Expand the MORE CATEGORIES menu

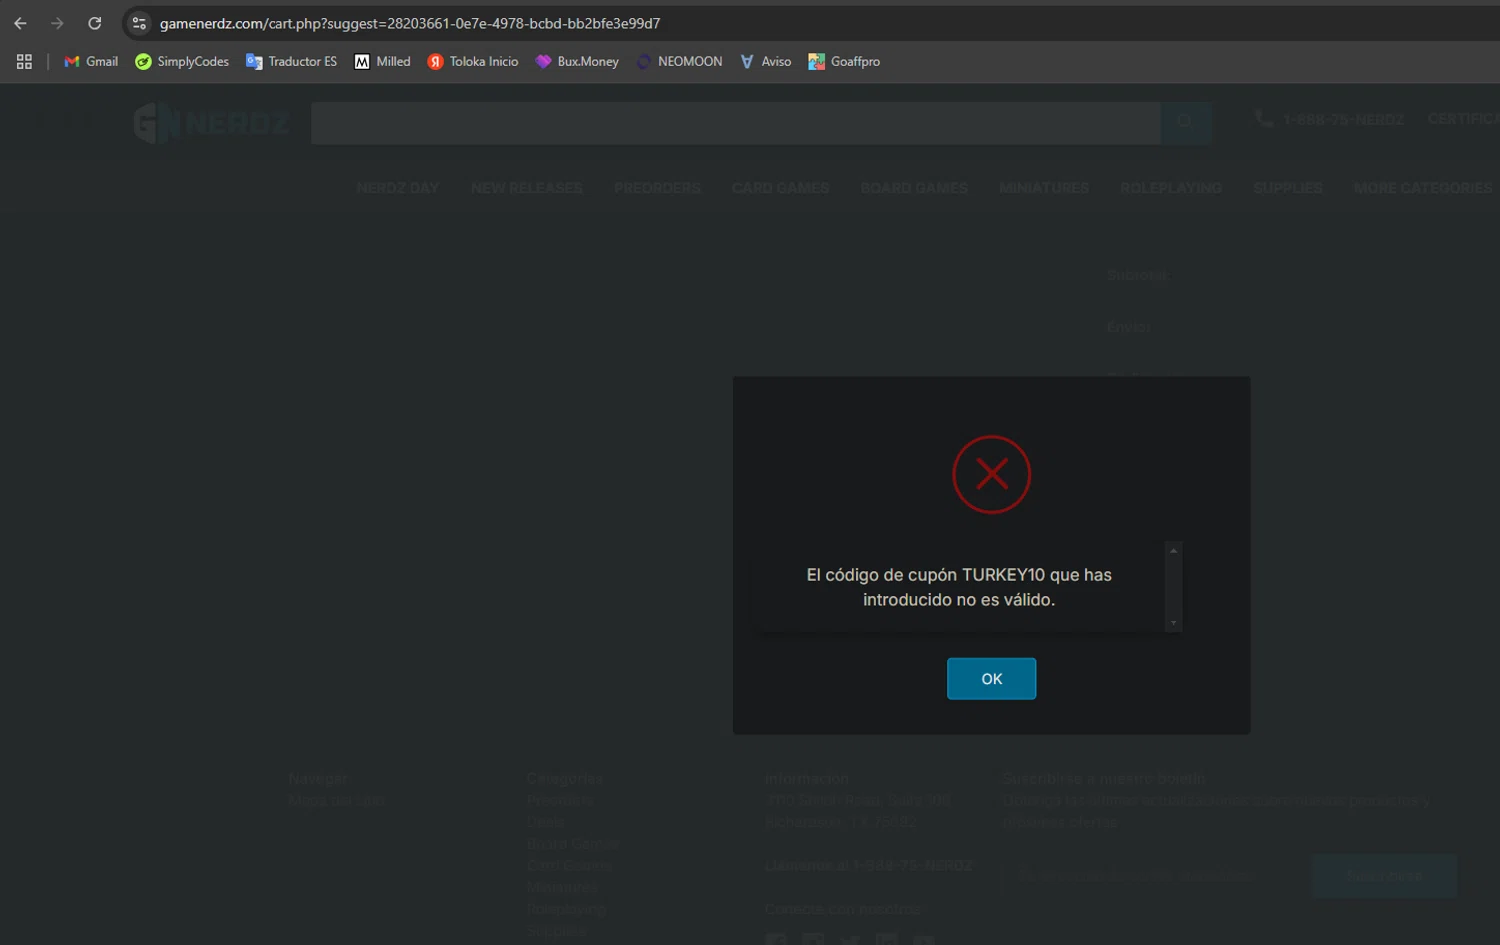1423,188
